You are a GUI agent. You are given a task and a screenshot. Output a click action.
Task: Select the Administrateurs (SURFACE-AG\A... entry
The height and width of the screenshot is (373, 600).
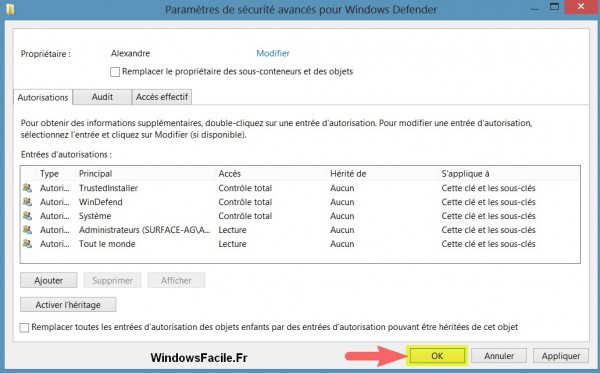pos(145,230)
